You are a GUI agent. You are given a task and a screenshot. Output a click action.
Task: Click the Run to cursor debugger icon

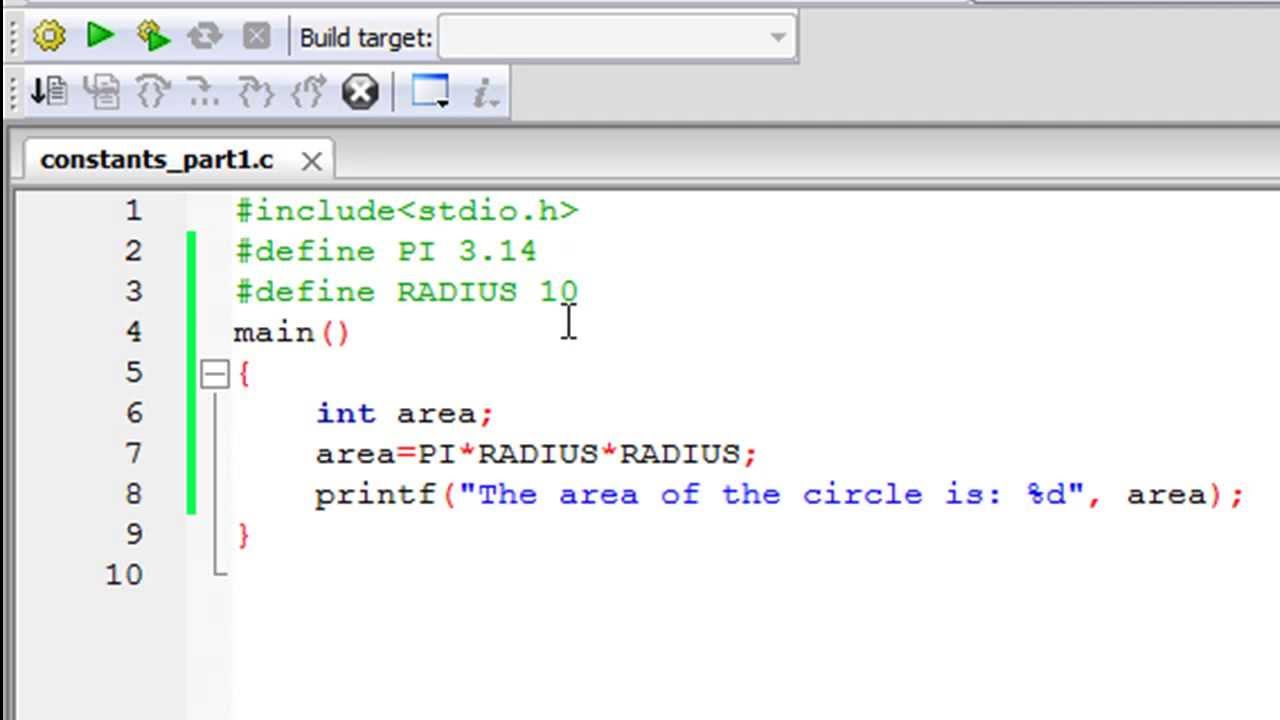[100, 92]
